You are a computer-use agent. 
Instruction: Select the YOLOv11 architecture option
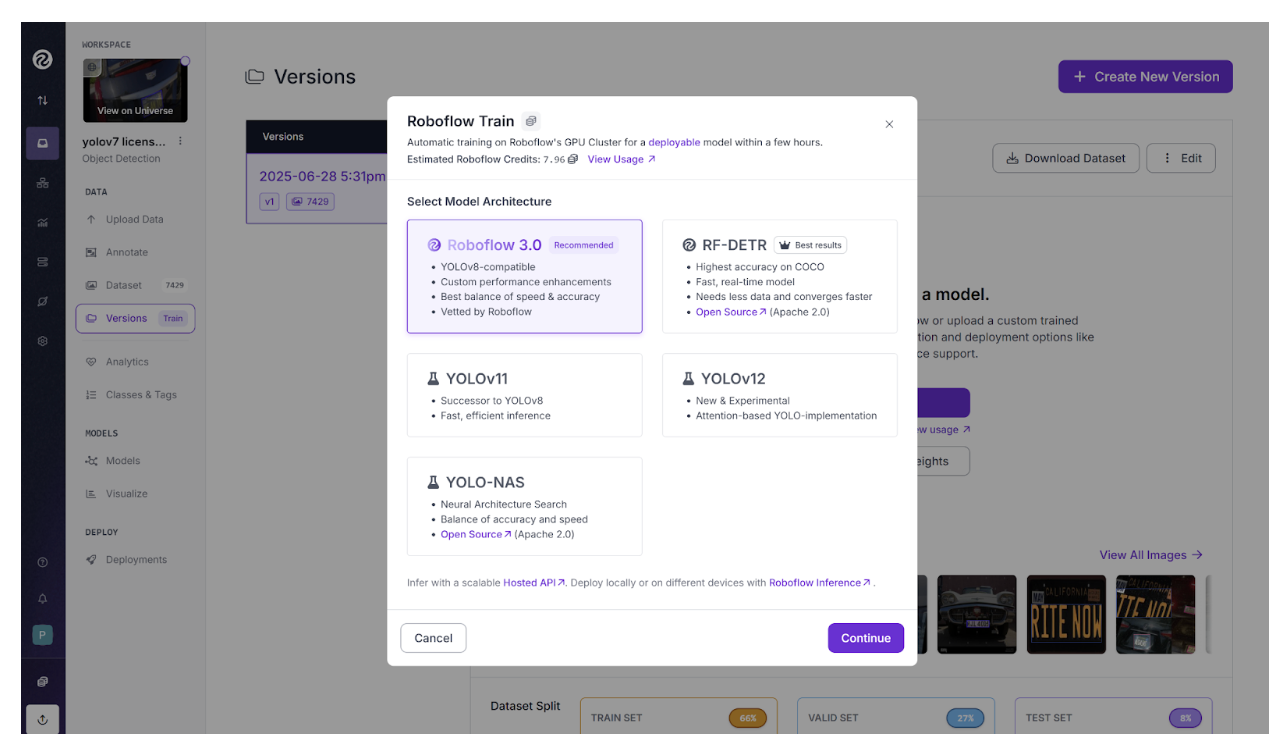point(524,395)
